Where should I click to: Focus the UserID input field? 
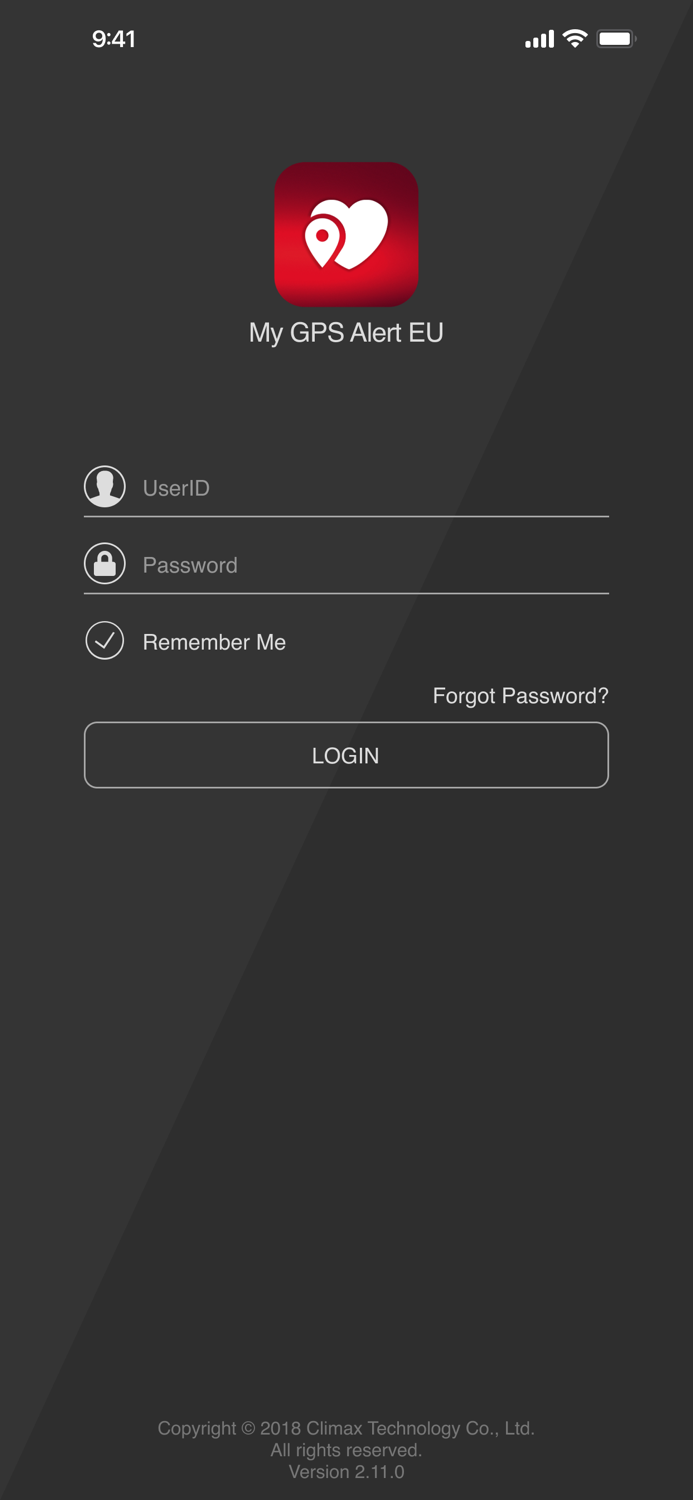pos(346,488)
